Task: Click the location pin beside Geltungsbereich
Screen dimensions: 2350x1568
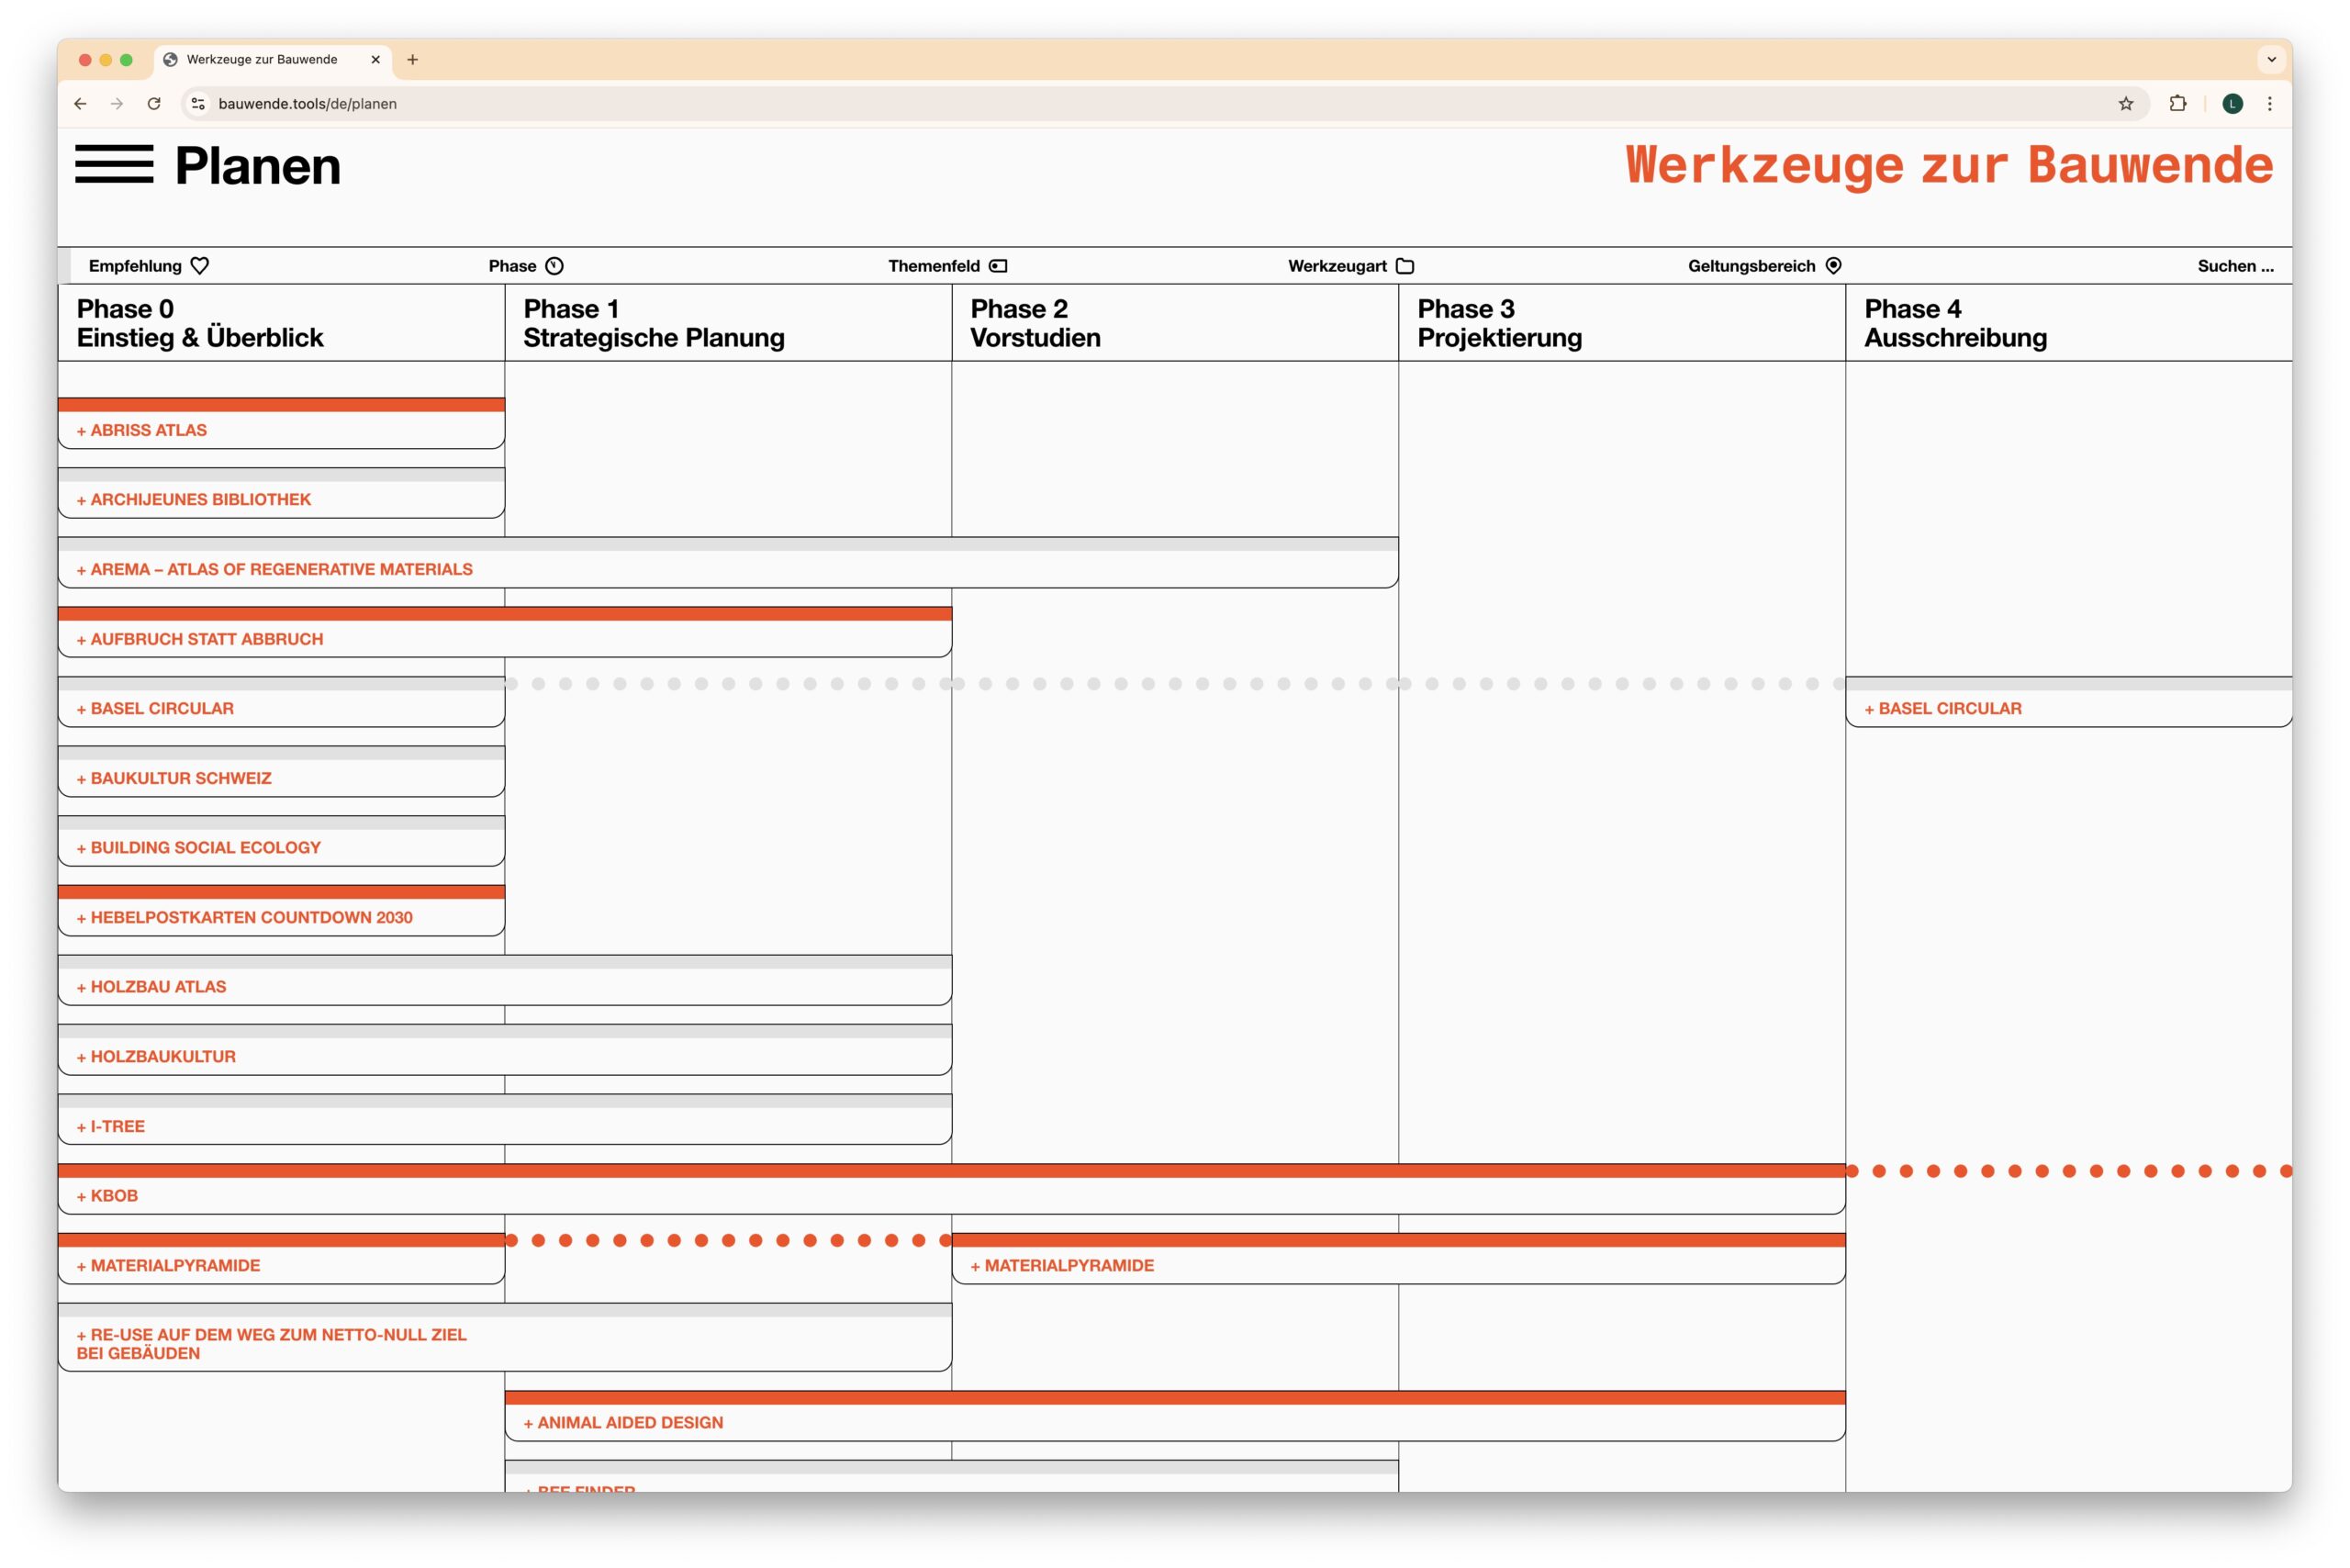Action: (x=1833, y=266)
